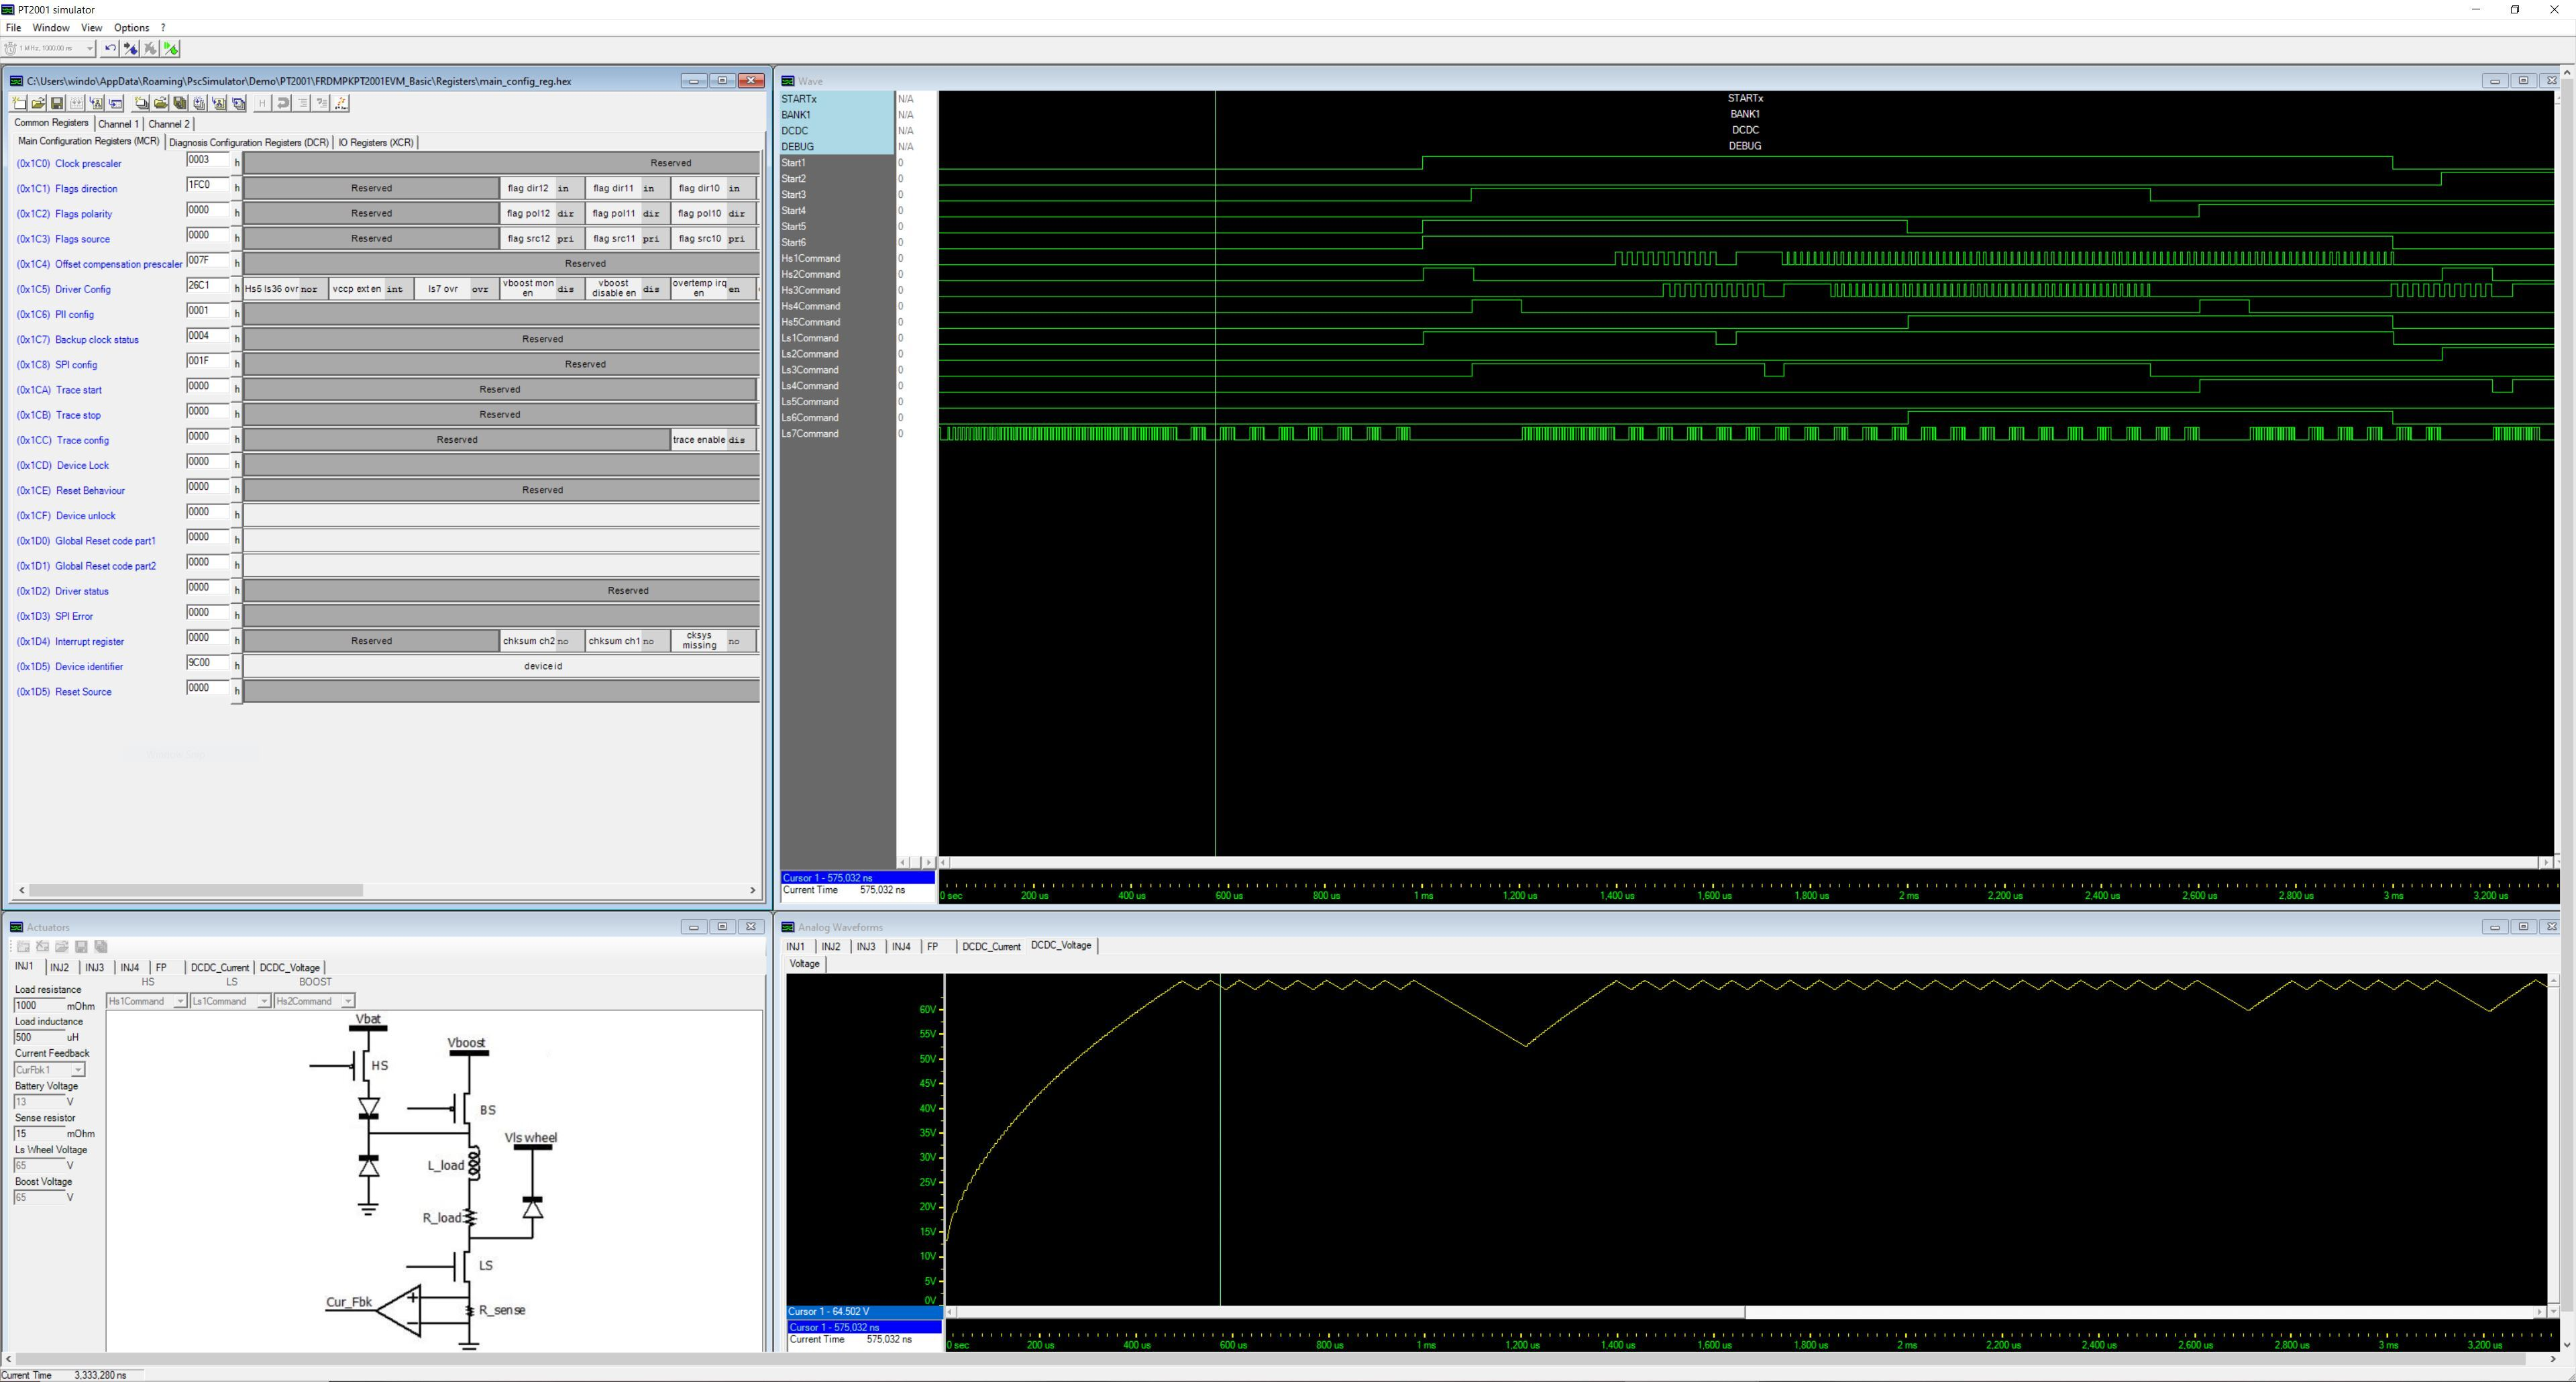Image resolution: width=2576 pixels, height=1382 pixels.
Task: Click the load-into-window arrow icon
Action: (x=116, y=103)
